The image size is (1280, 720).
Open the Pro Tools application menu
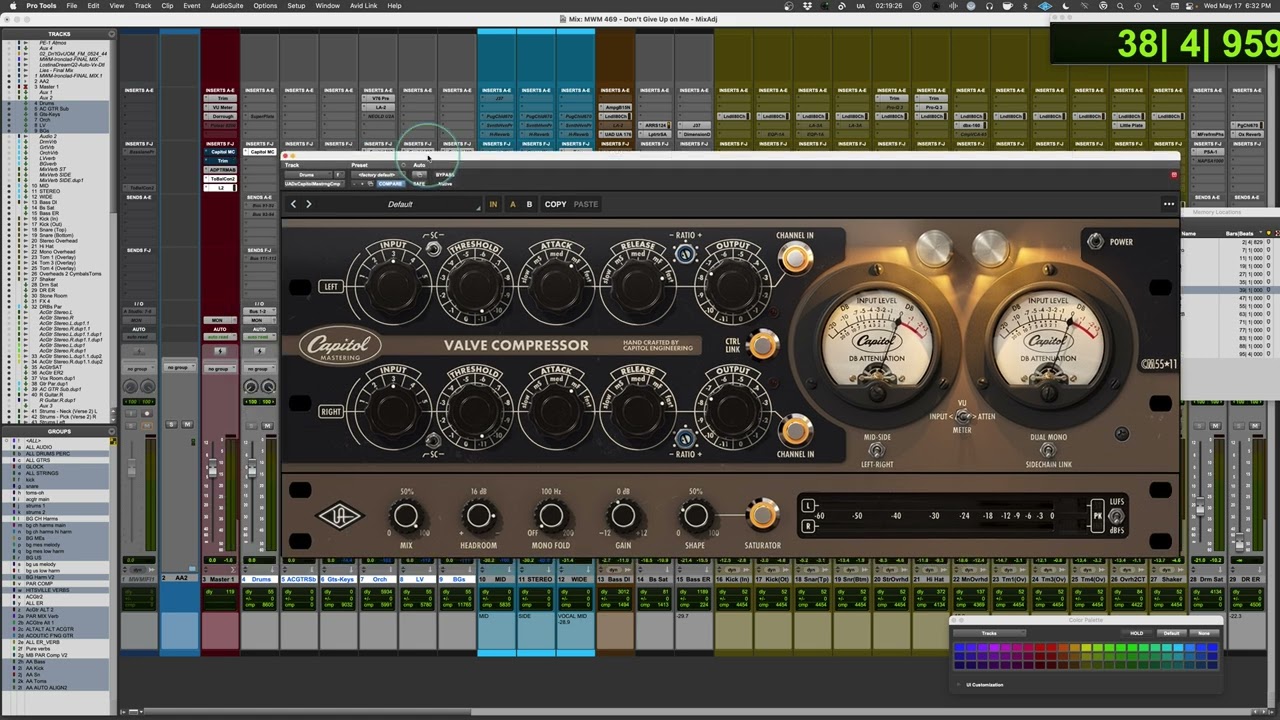point(41,6)
